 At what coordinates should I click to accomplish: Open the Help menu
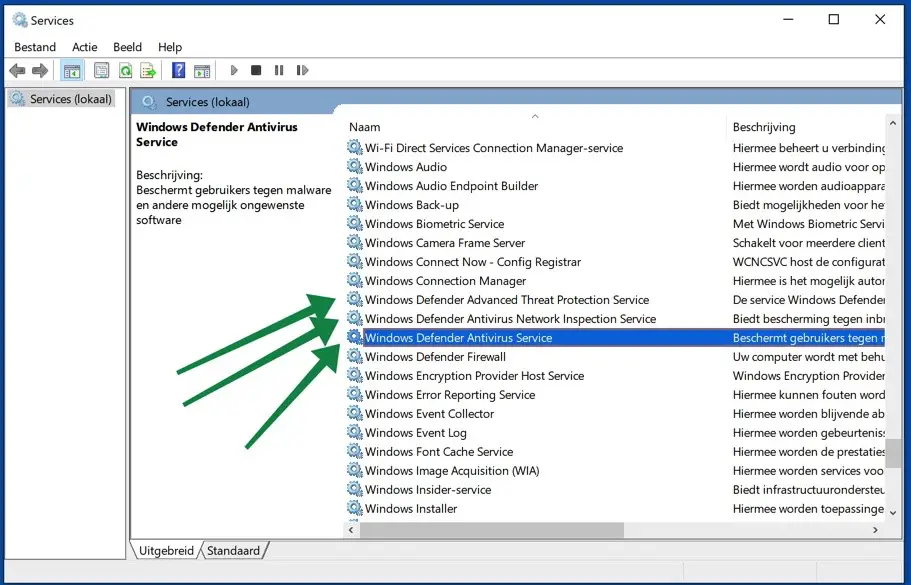pos(170,47)
